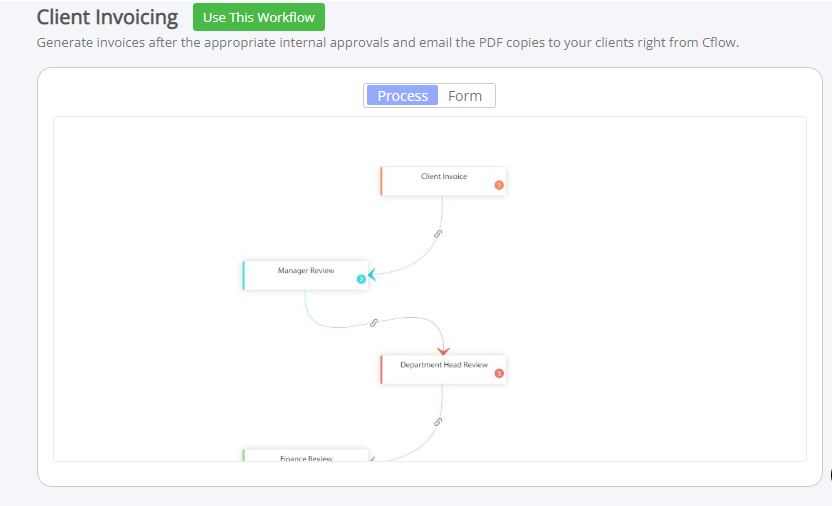Switch to the Form tab
The height and width of the screenshot is (506, 832).
[465, 95]
